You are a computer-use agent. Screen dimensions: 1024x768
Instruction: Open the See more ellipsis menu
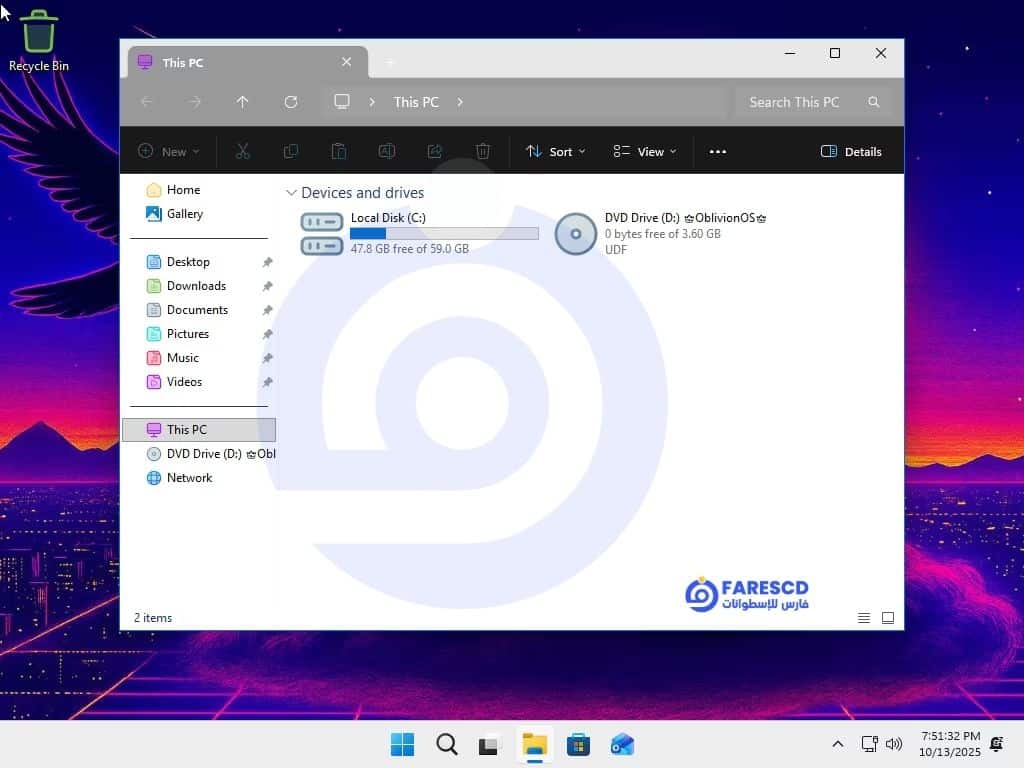(x=717, y=152)
